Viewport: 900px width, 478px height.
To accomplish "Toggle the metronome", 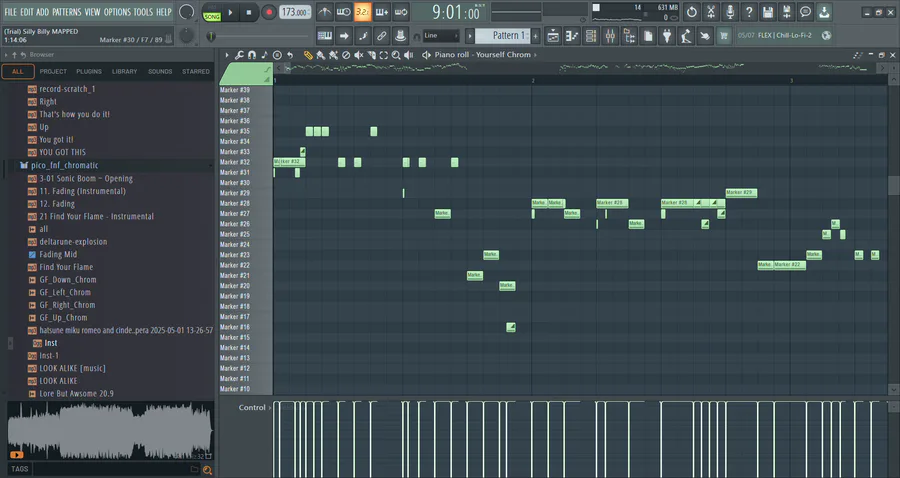I will 324,11.
